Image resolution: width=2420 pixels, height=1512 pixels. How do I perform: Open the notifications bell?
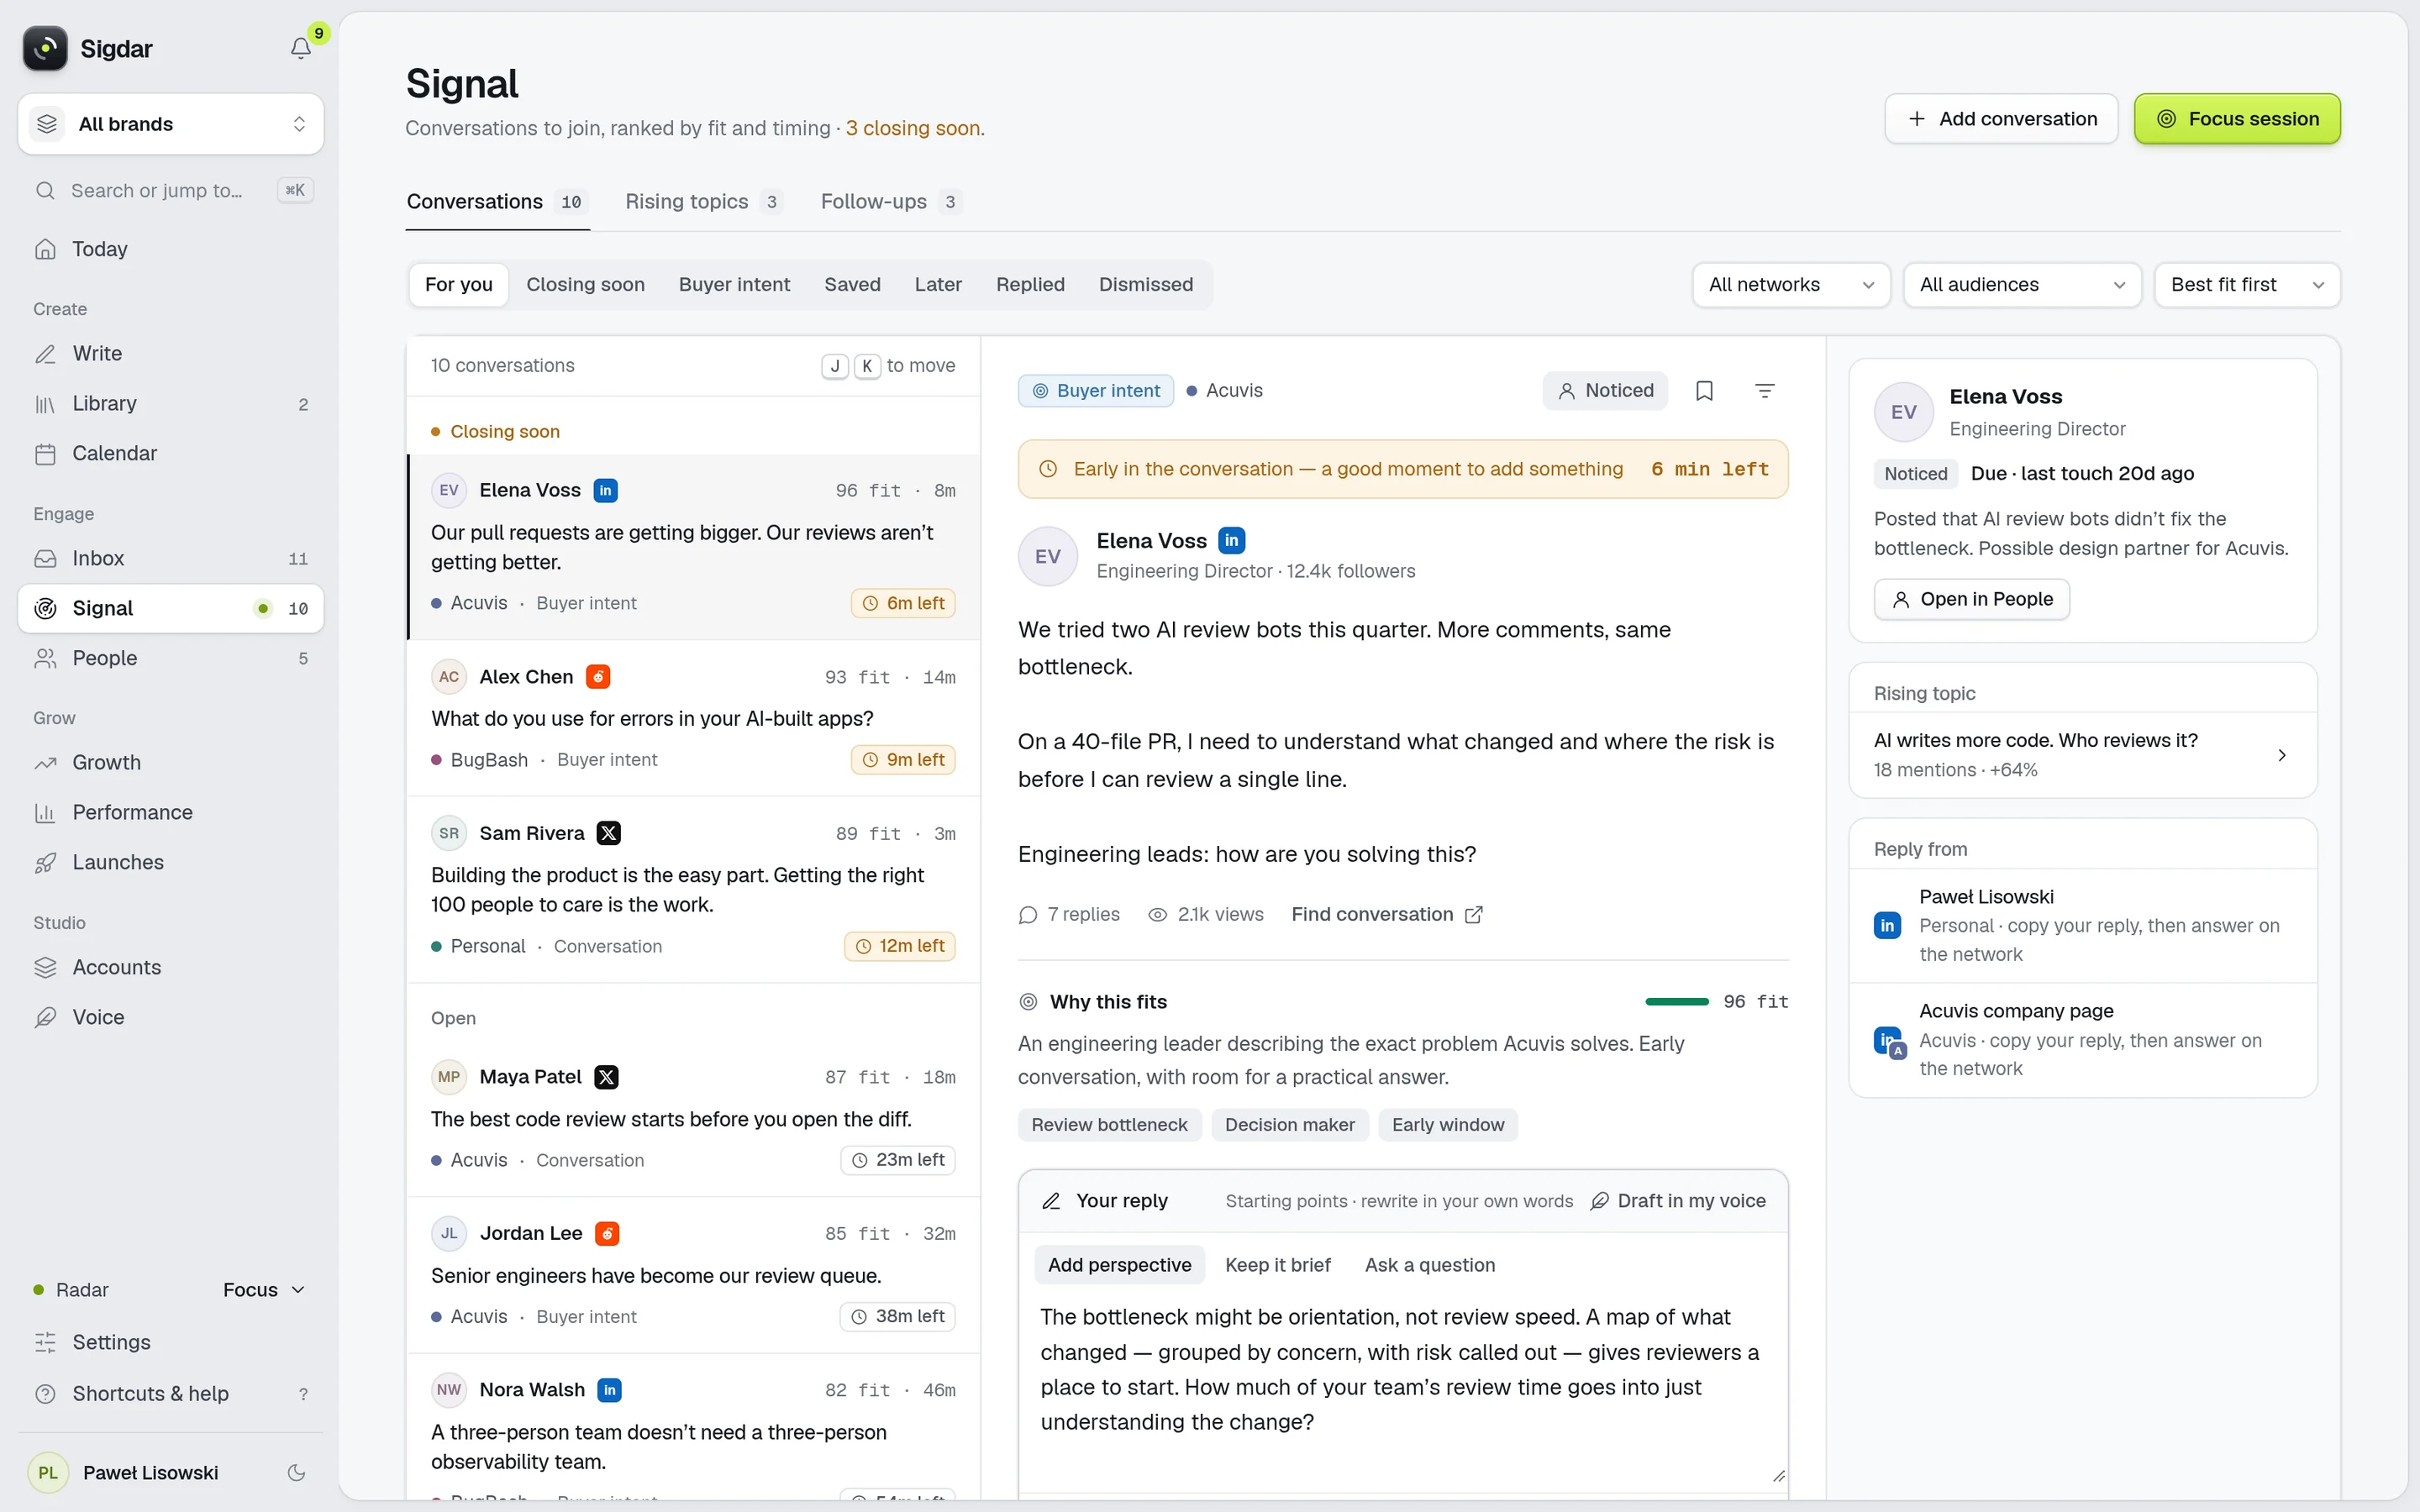pyautogui.click(x=300, y=48)
